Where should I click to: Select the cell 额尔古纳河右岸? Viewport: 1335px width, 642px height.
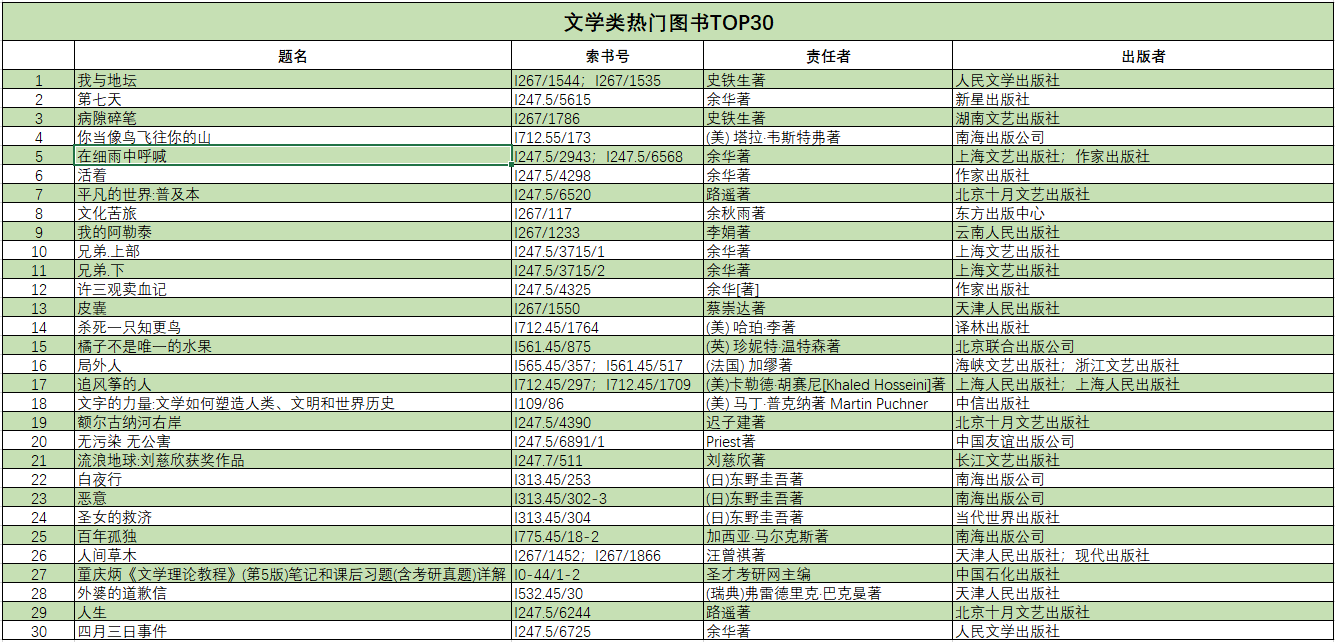click(x=293, y=423)
